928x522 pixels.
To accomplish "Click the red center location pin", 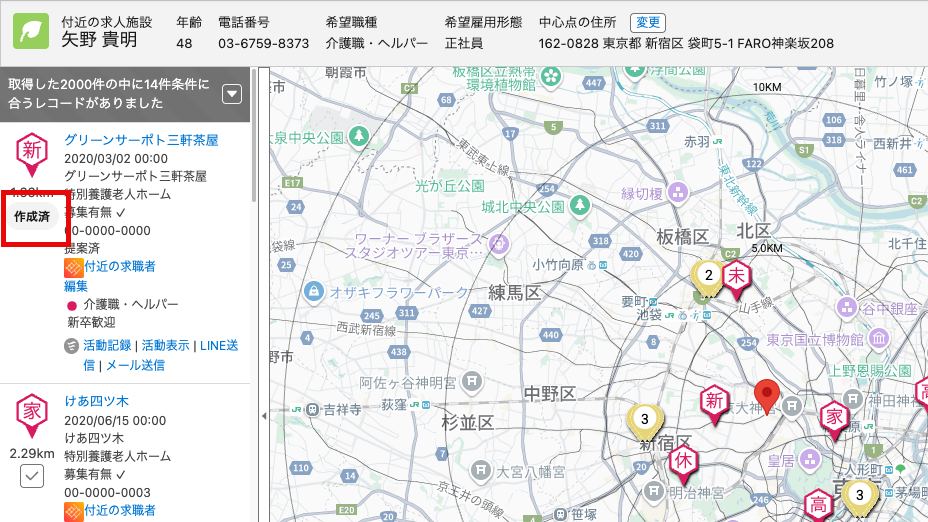I will (x=767, y=396).
